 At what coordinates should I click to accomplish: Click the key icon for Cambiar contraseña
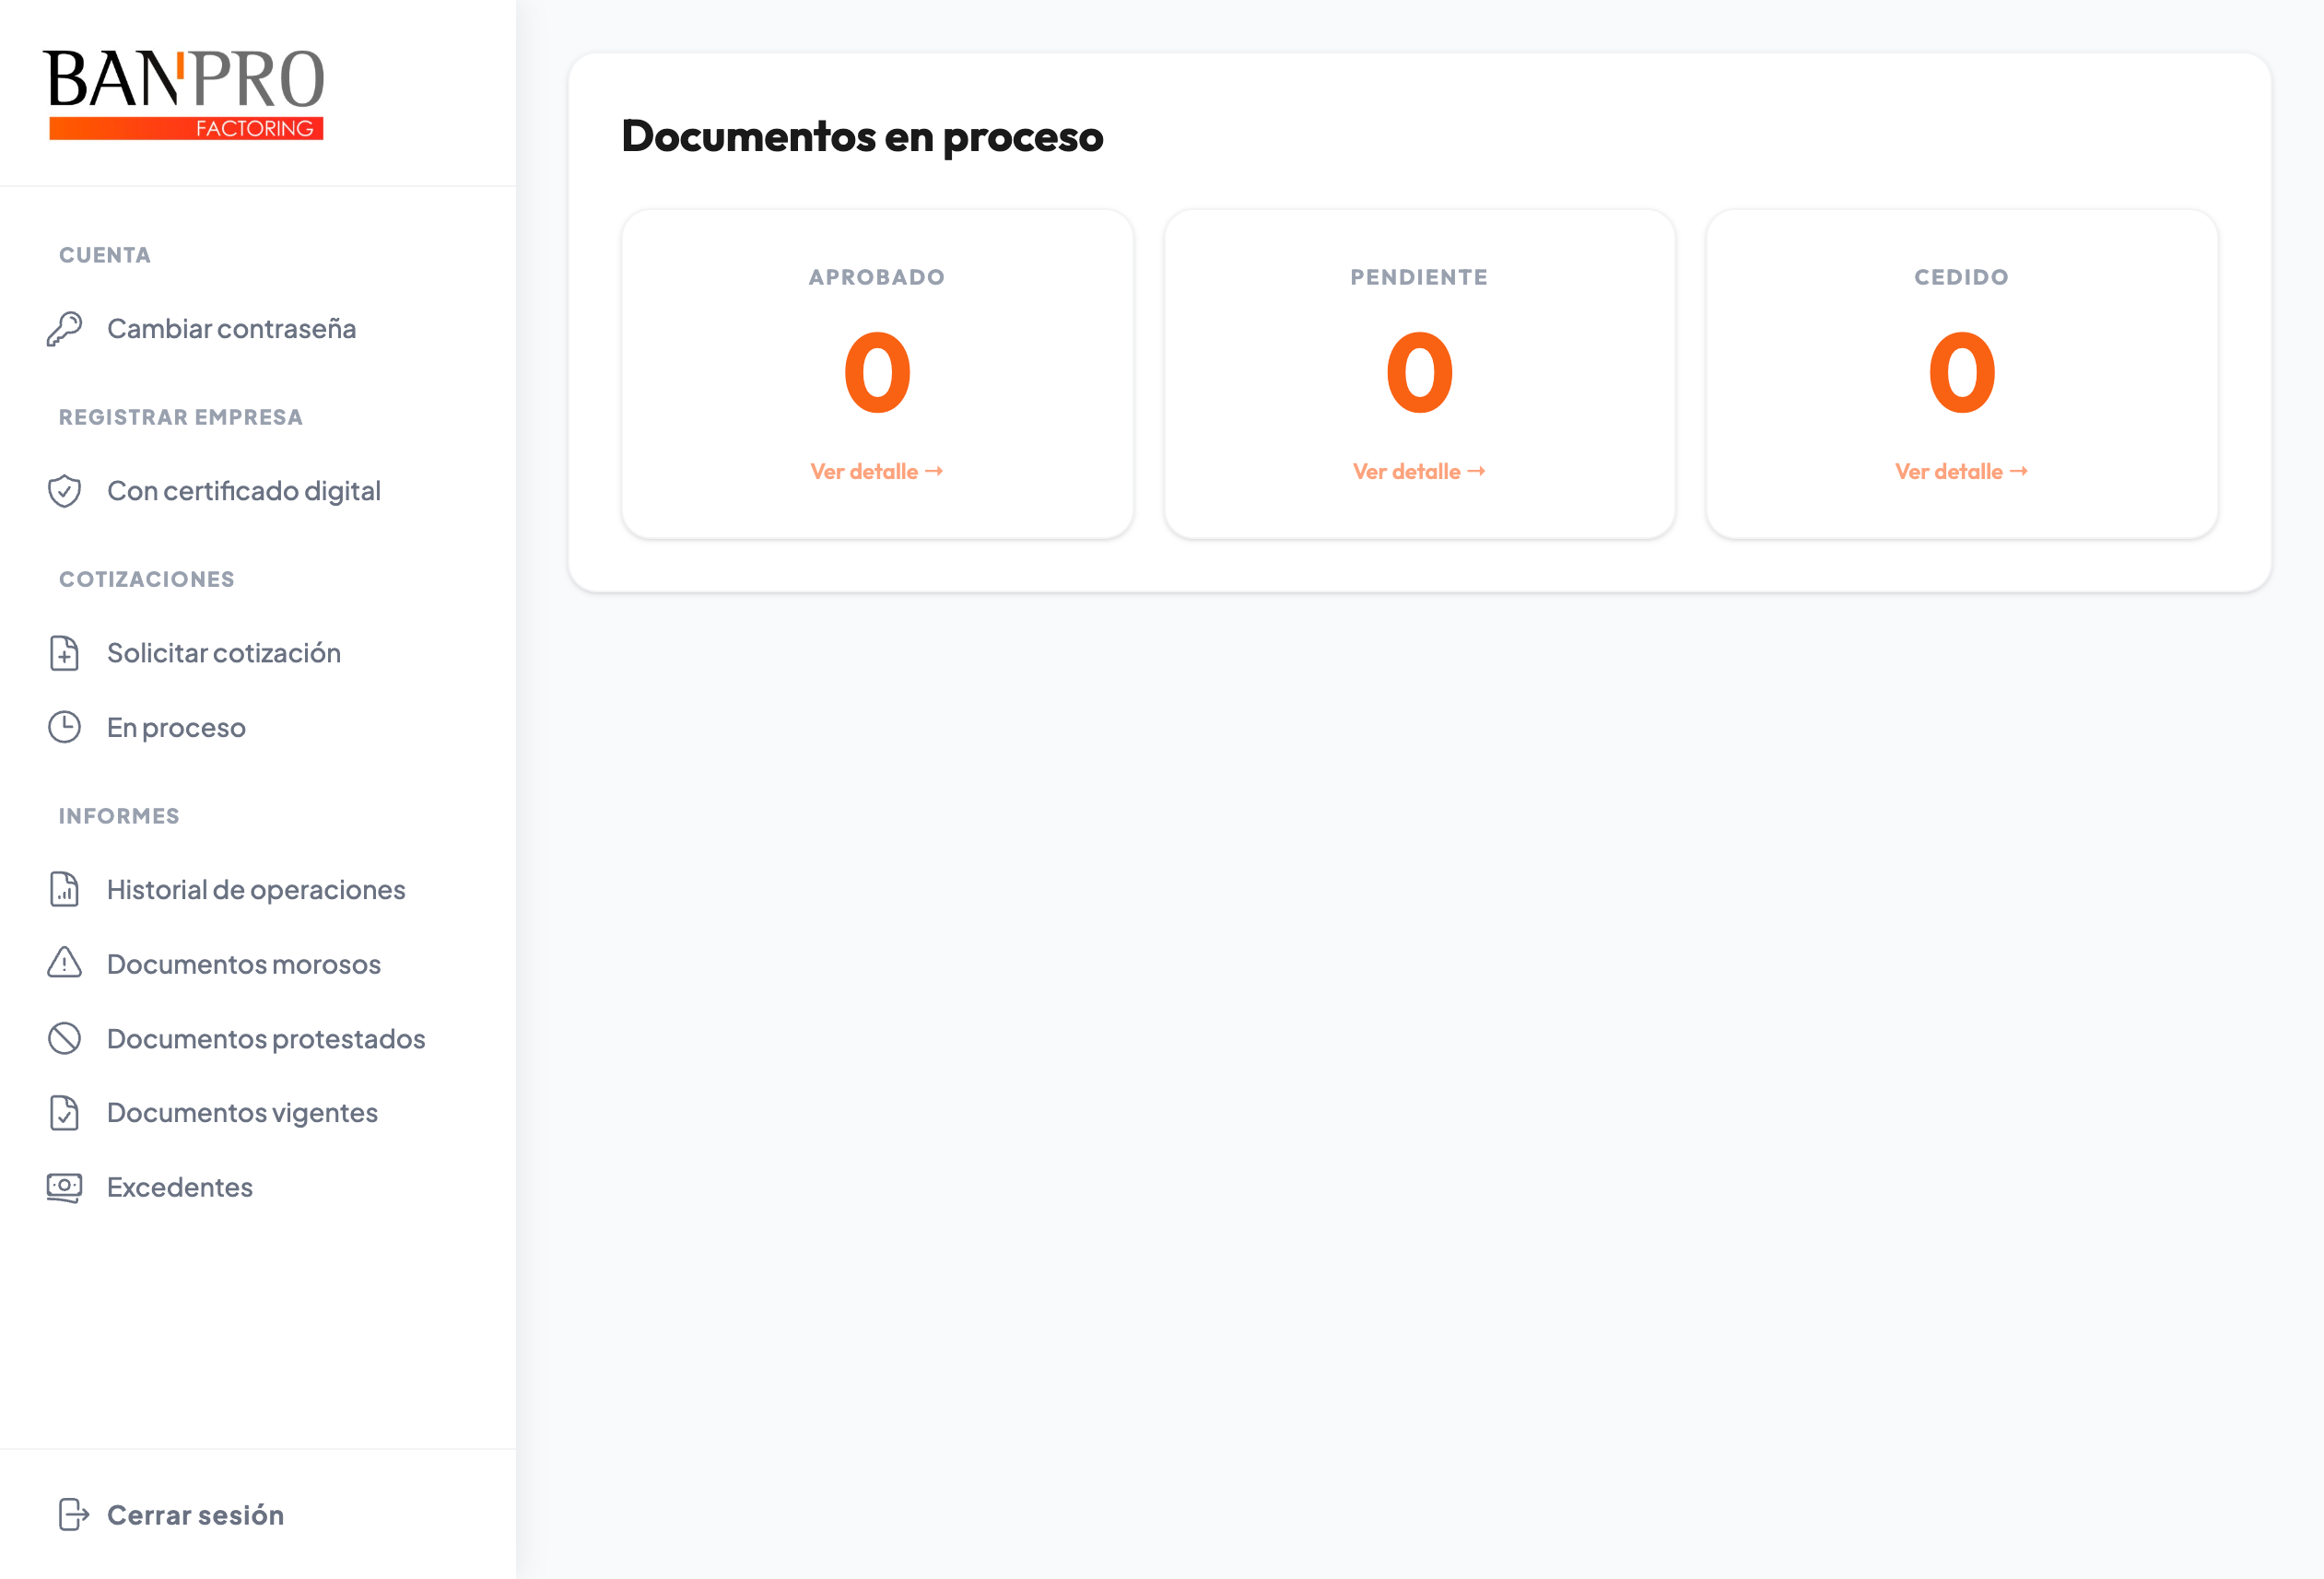point(65,329)
